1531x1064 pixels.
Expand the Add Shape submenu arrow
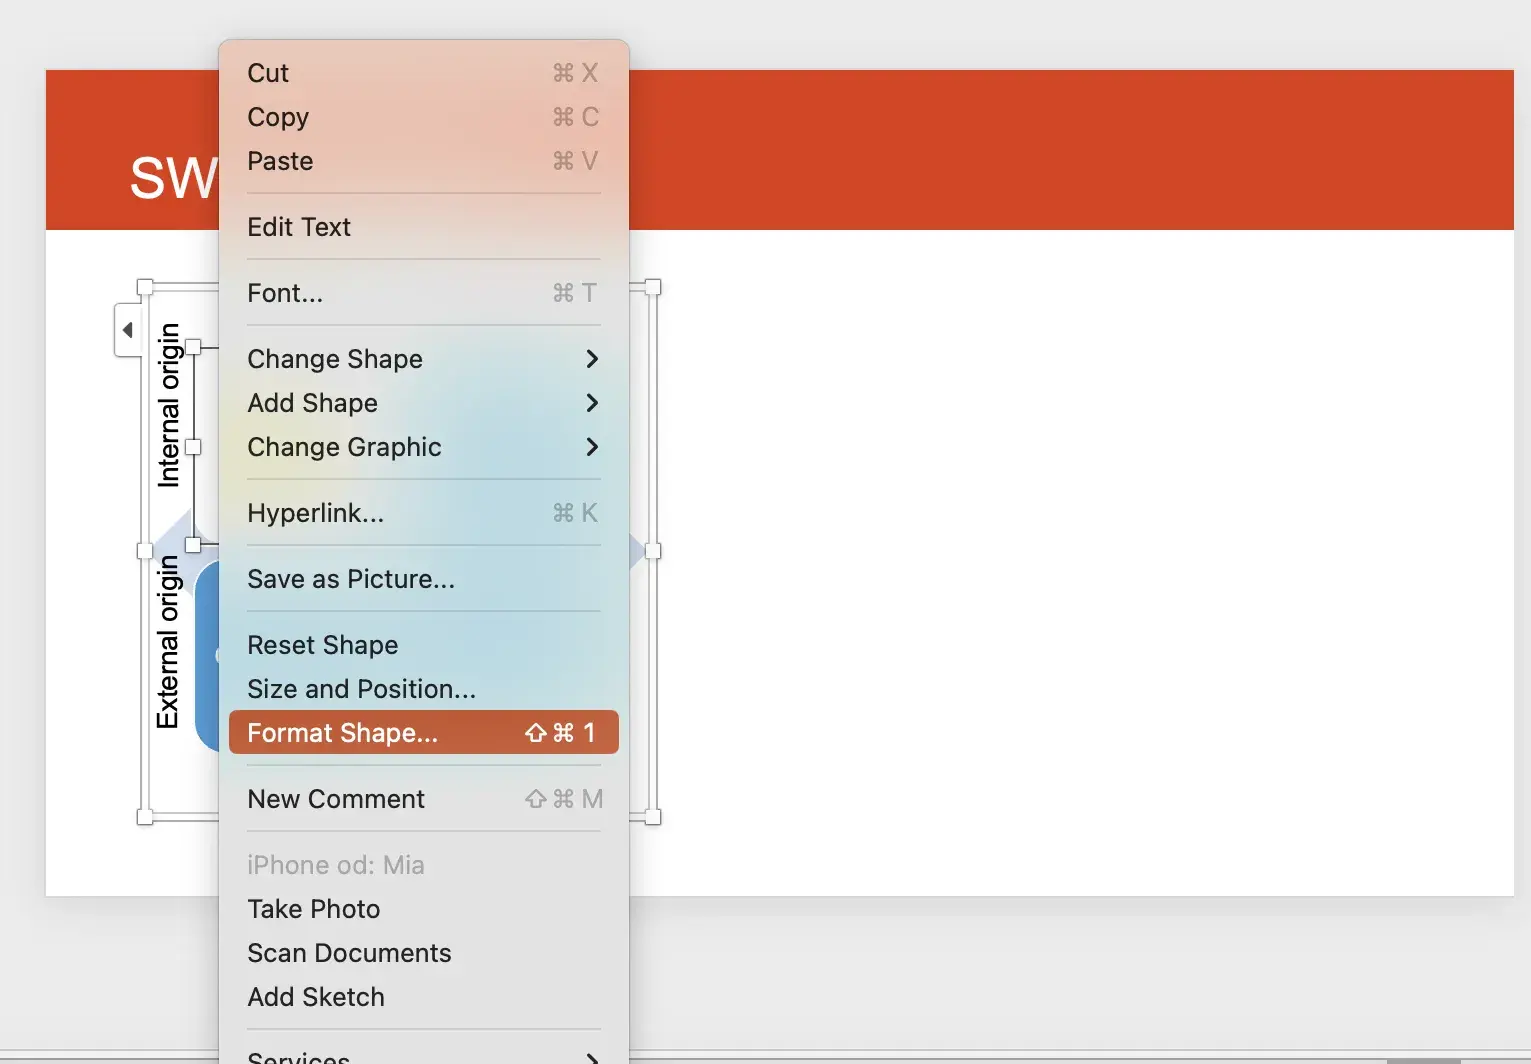click(591, 403)
